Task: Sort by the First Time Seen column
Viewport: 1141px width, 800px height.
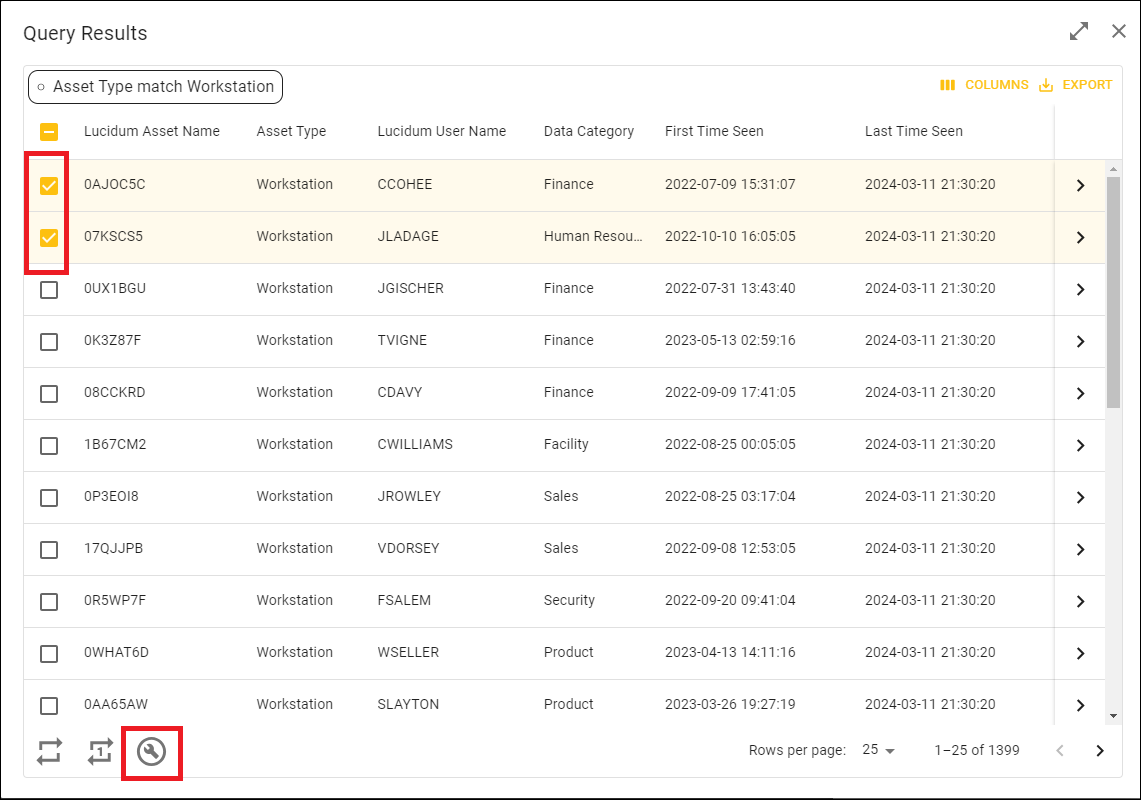Action: 714,131
